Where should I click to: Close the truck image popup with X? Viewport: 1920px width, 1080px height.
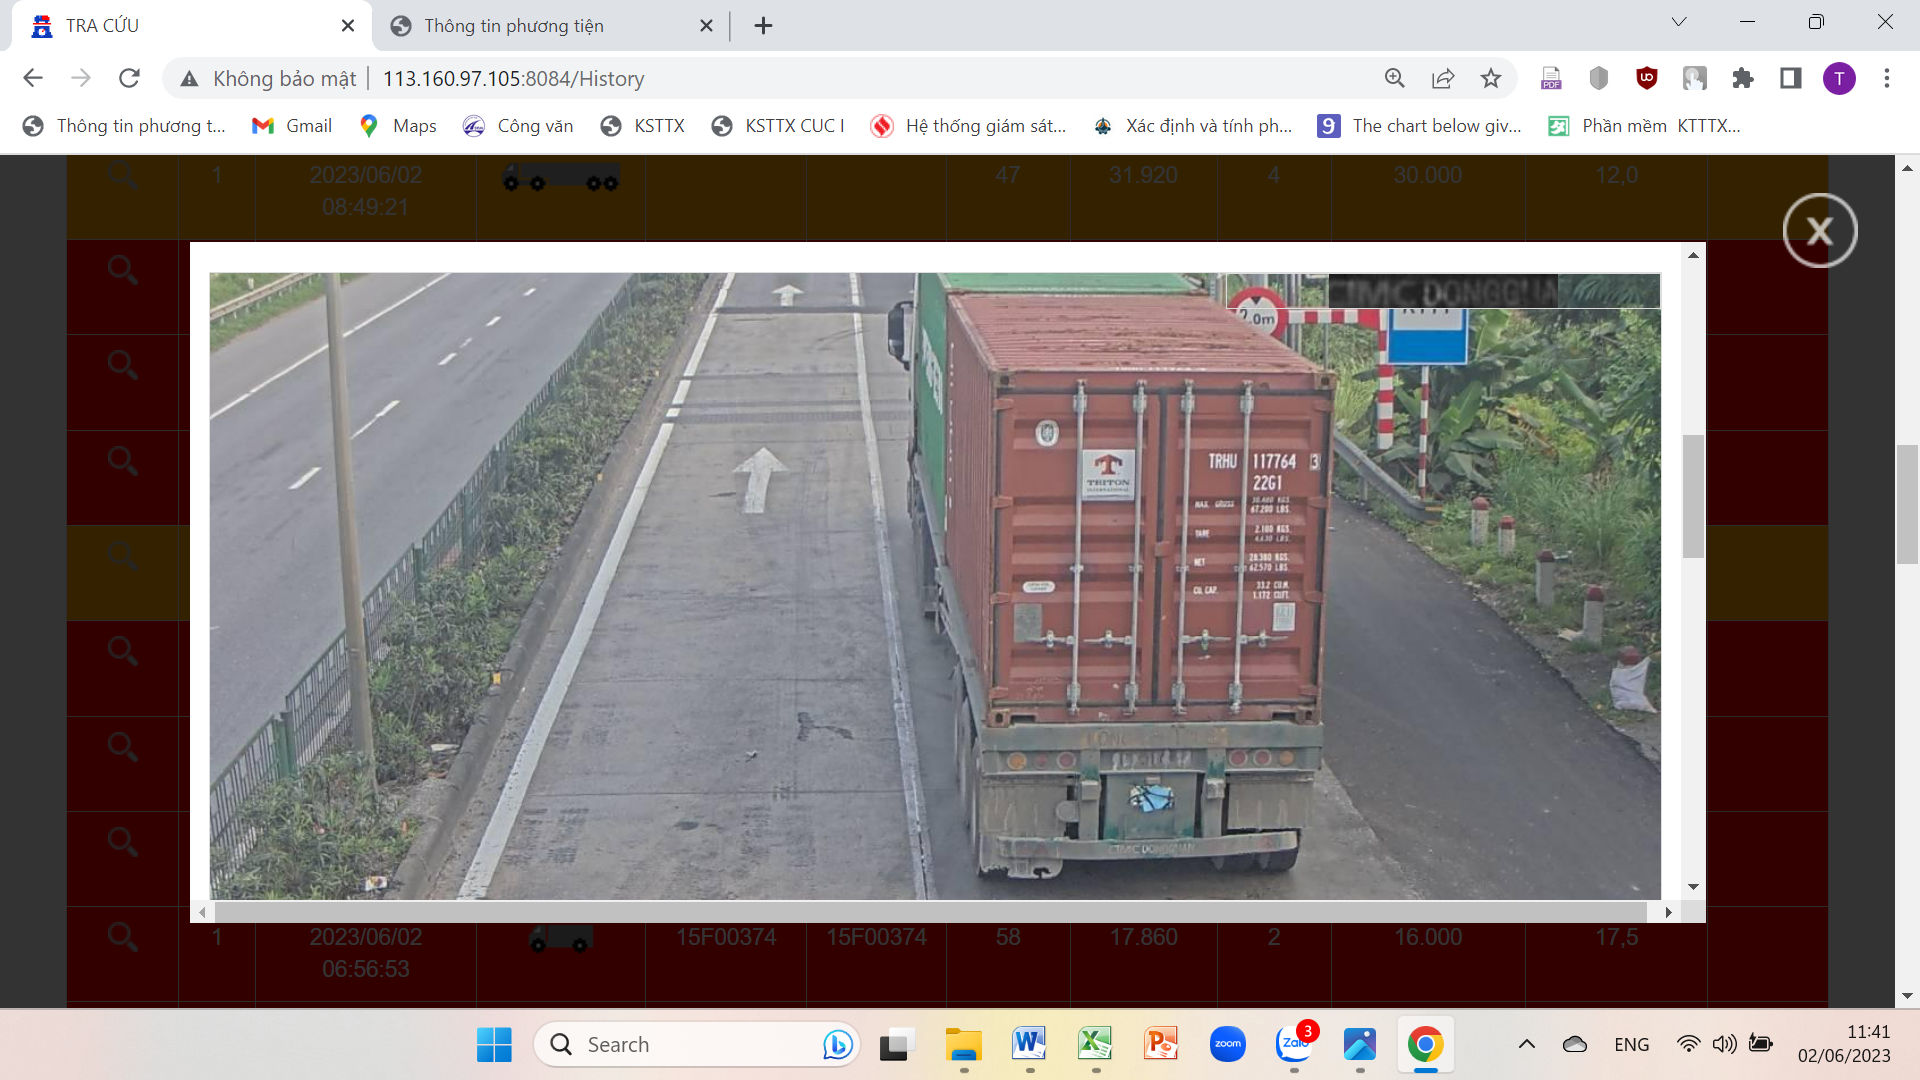(x=1819, y=231)
